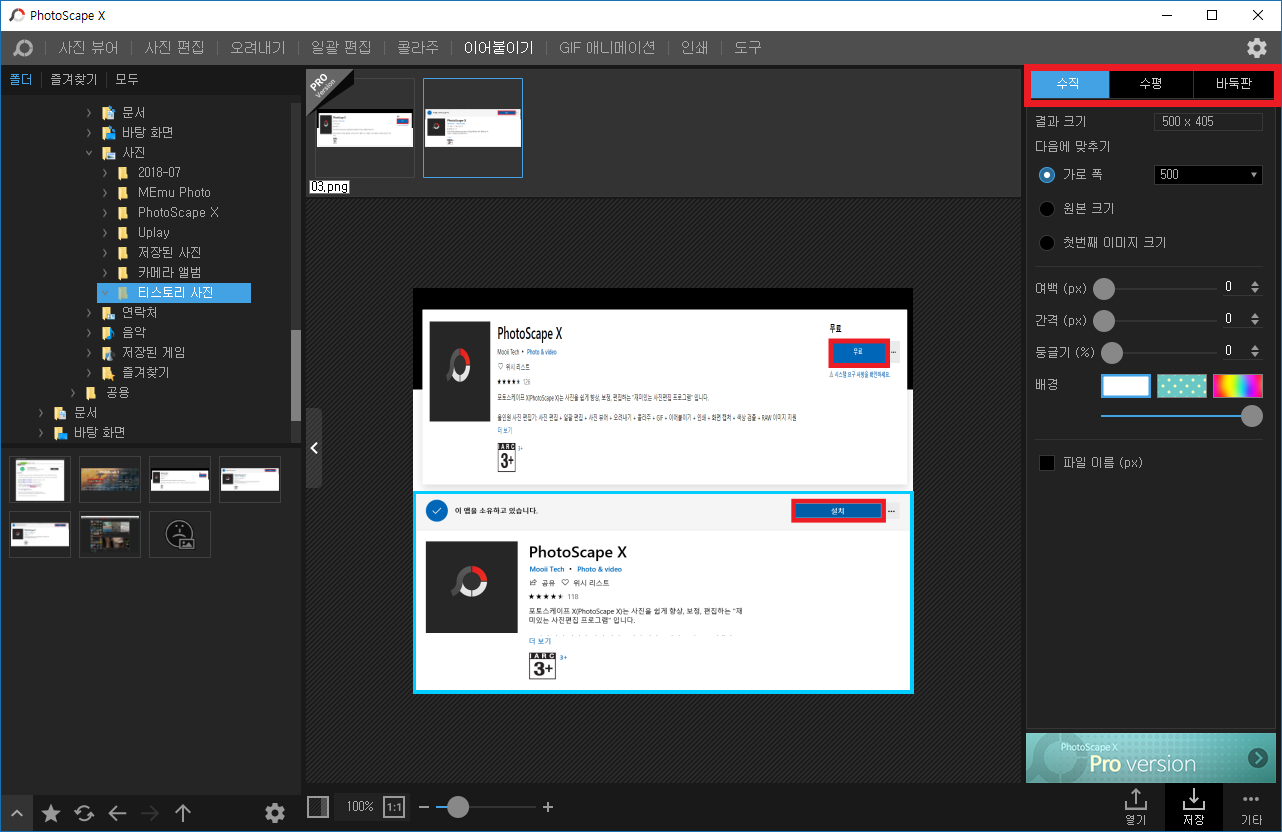Select the 티스토리 사진 folder
Screen dimensions: 1282x832
[x=175, y=292]
